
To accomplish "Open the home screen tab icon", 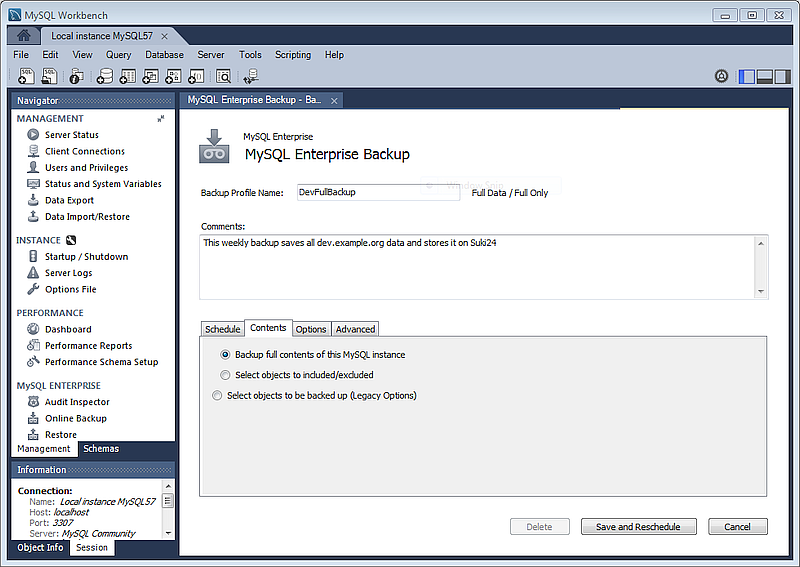I will pos(23,36).
